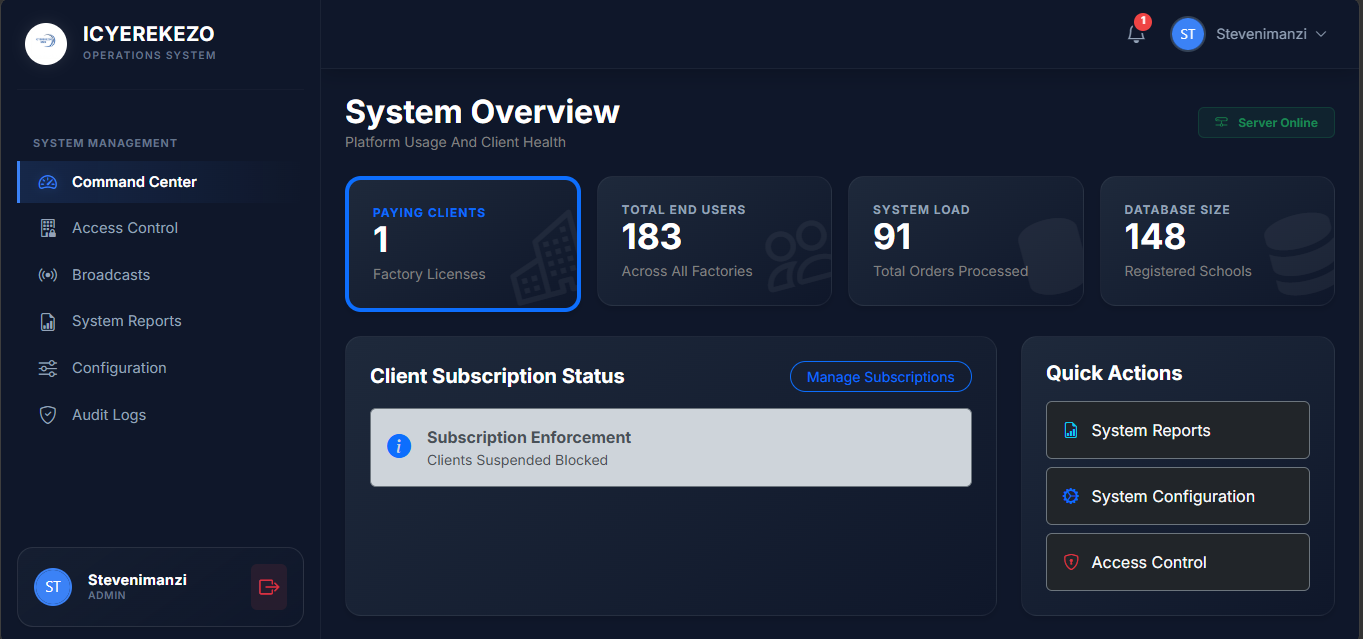Click the ICYEREKEZO round logo
Viewport: 1363px width, 639px height.
click(46, 44)
